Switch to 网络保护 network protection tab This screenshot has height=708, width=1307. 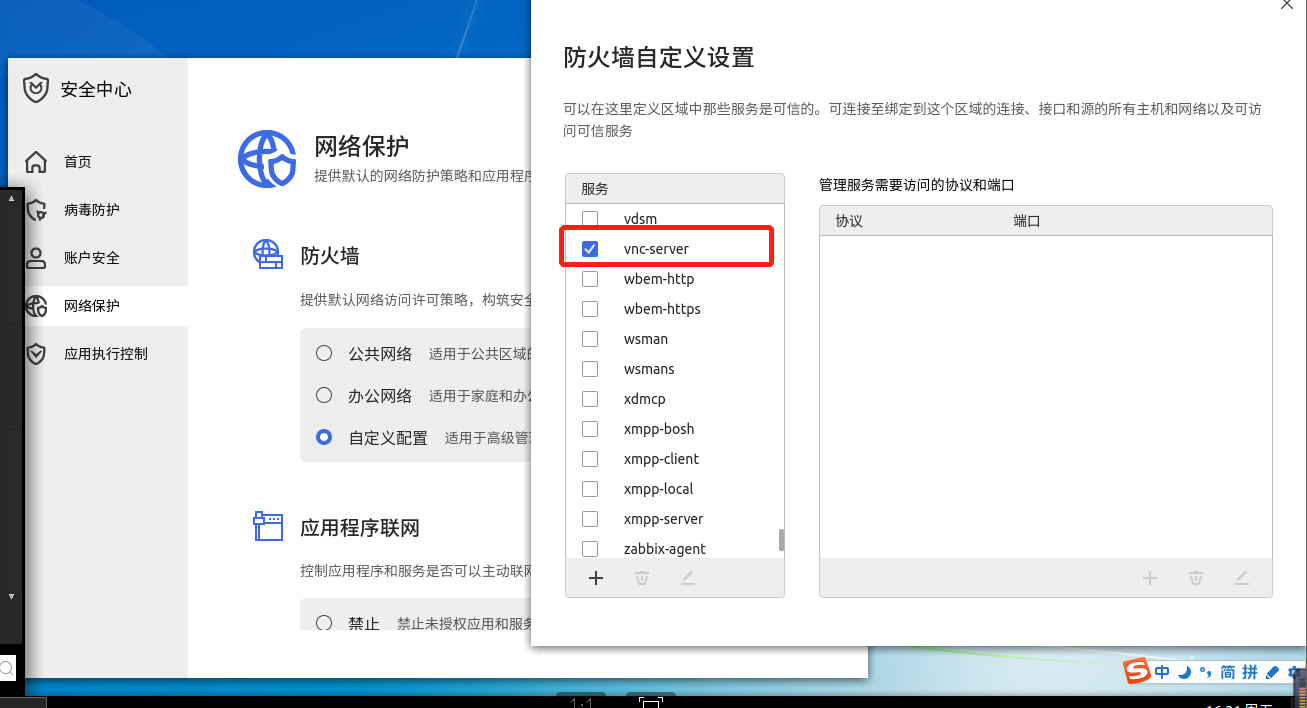point(91,306)
